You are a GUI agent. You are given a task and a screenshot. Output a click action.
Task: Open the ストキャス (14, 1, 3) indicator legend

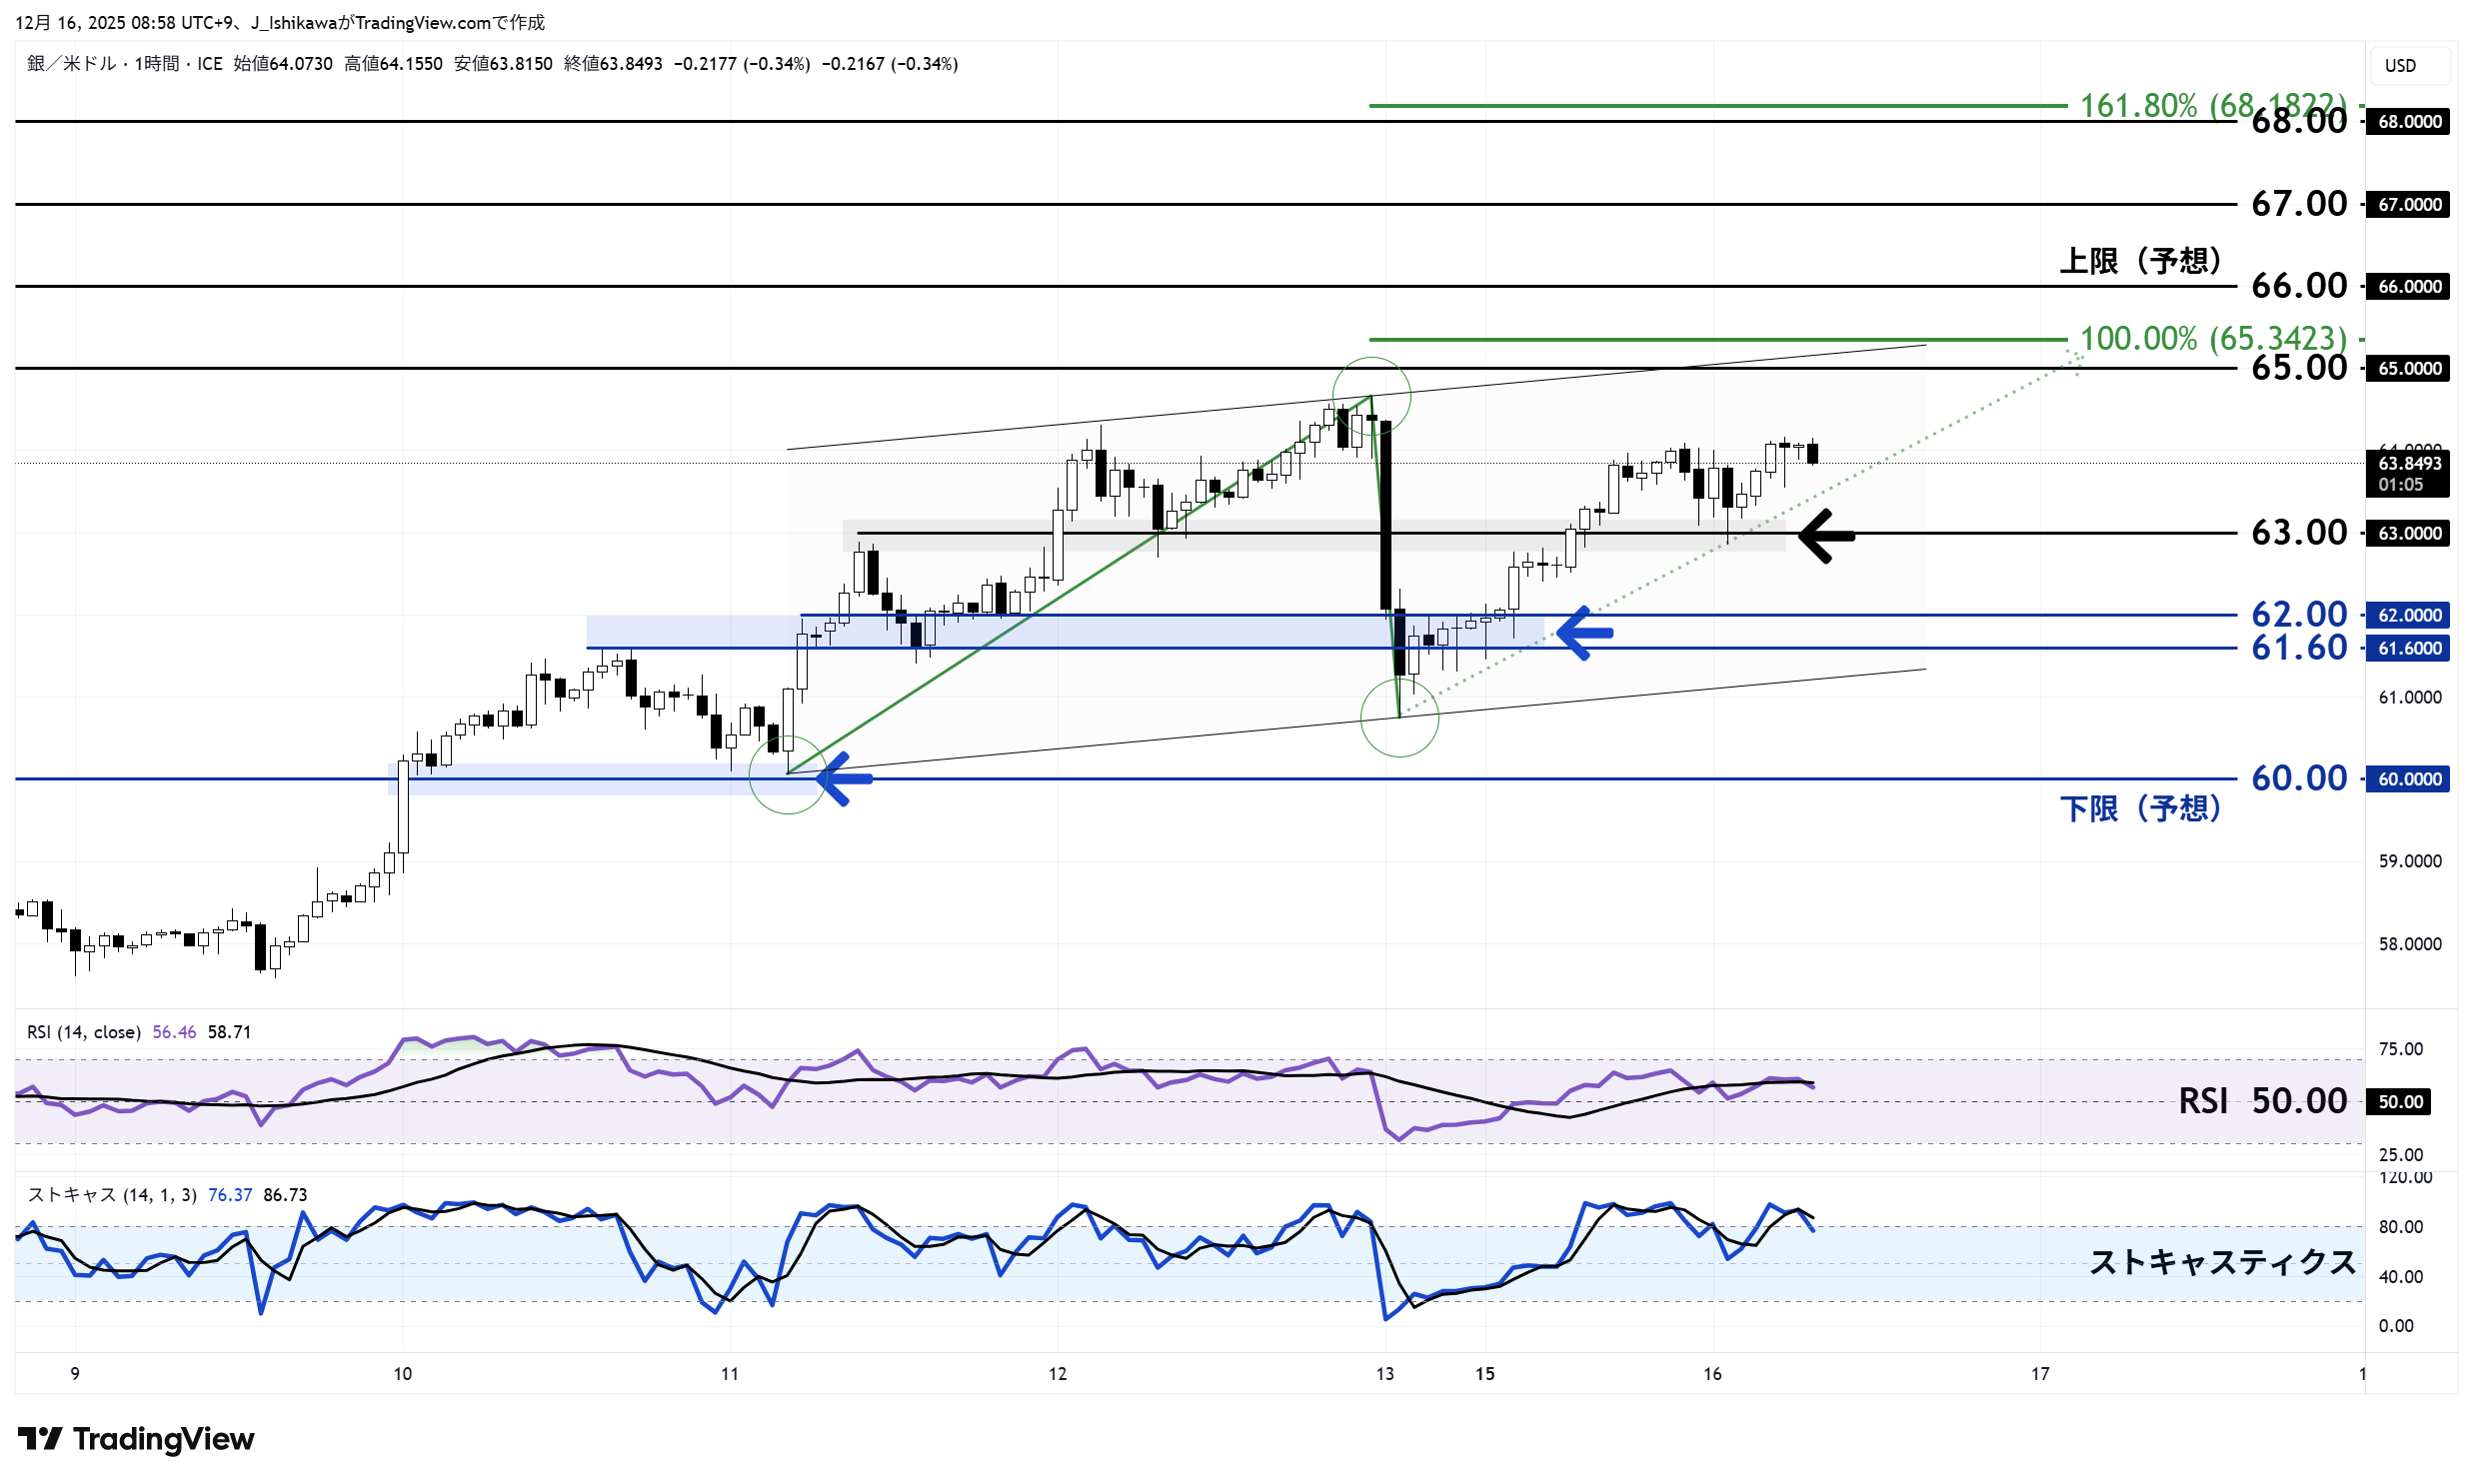coord(112,1195)
